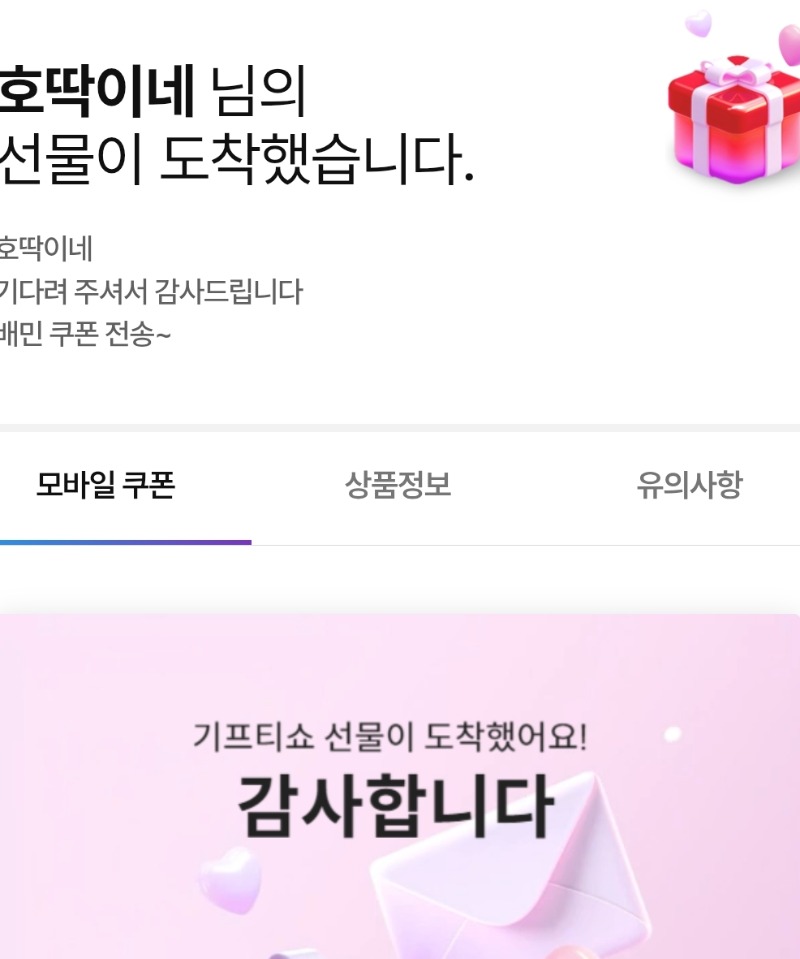Tap the red gift box icon
Viewport: 800px width, 959px height.
(733, 119)
